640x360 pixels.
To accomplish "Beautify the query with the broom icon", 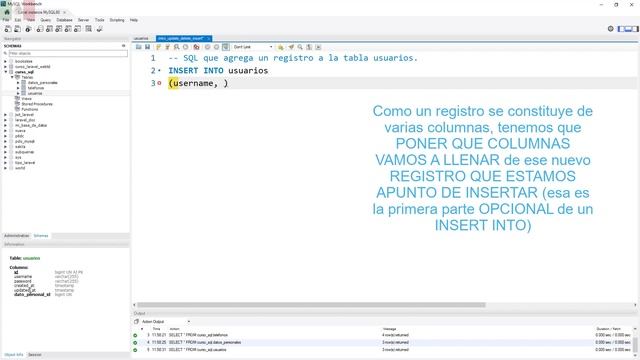I will pyautogui.click(x=291, y=47).
